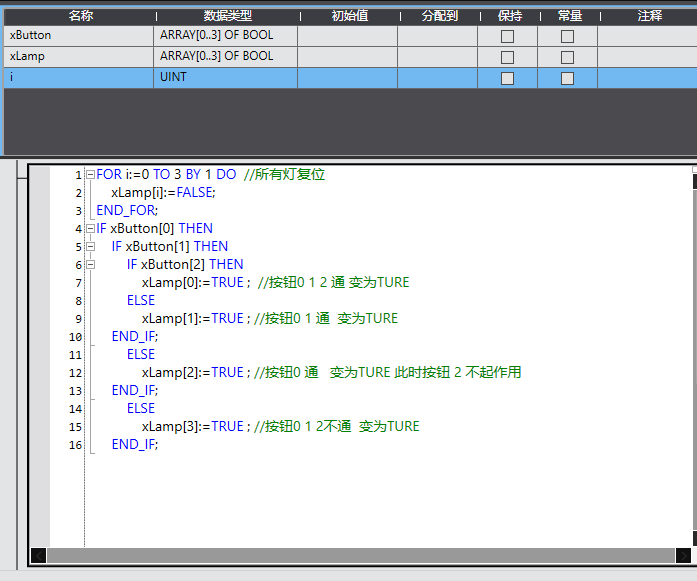This screenshot has height=581, width=697.
Task: Collapse the IF xButton[1] block fold
Action: point(90,247)
